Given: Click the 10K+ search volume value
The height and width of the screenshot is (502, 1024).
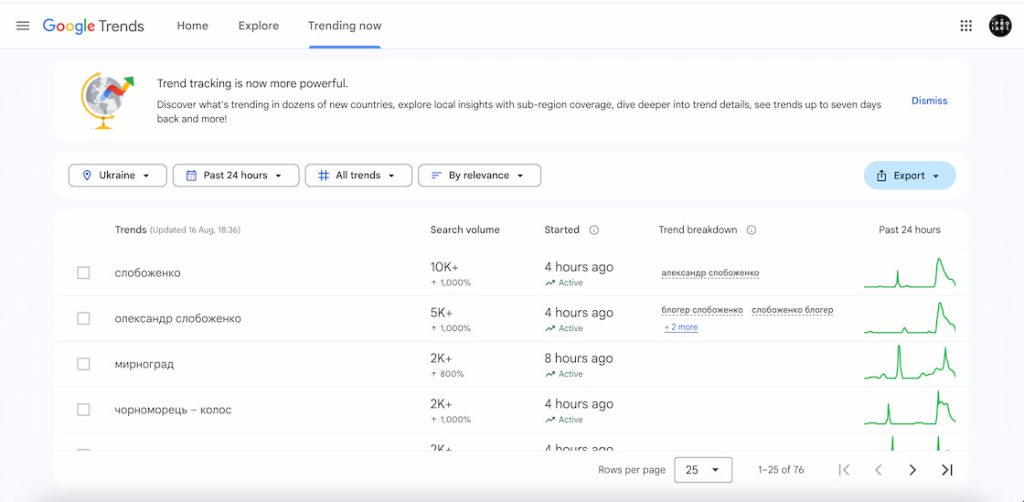Looking at the screenshot, I should 445,267.
